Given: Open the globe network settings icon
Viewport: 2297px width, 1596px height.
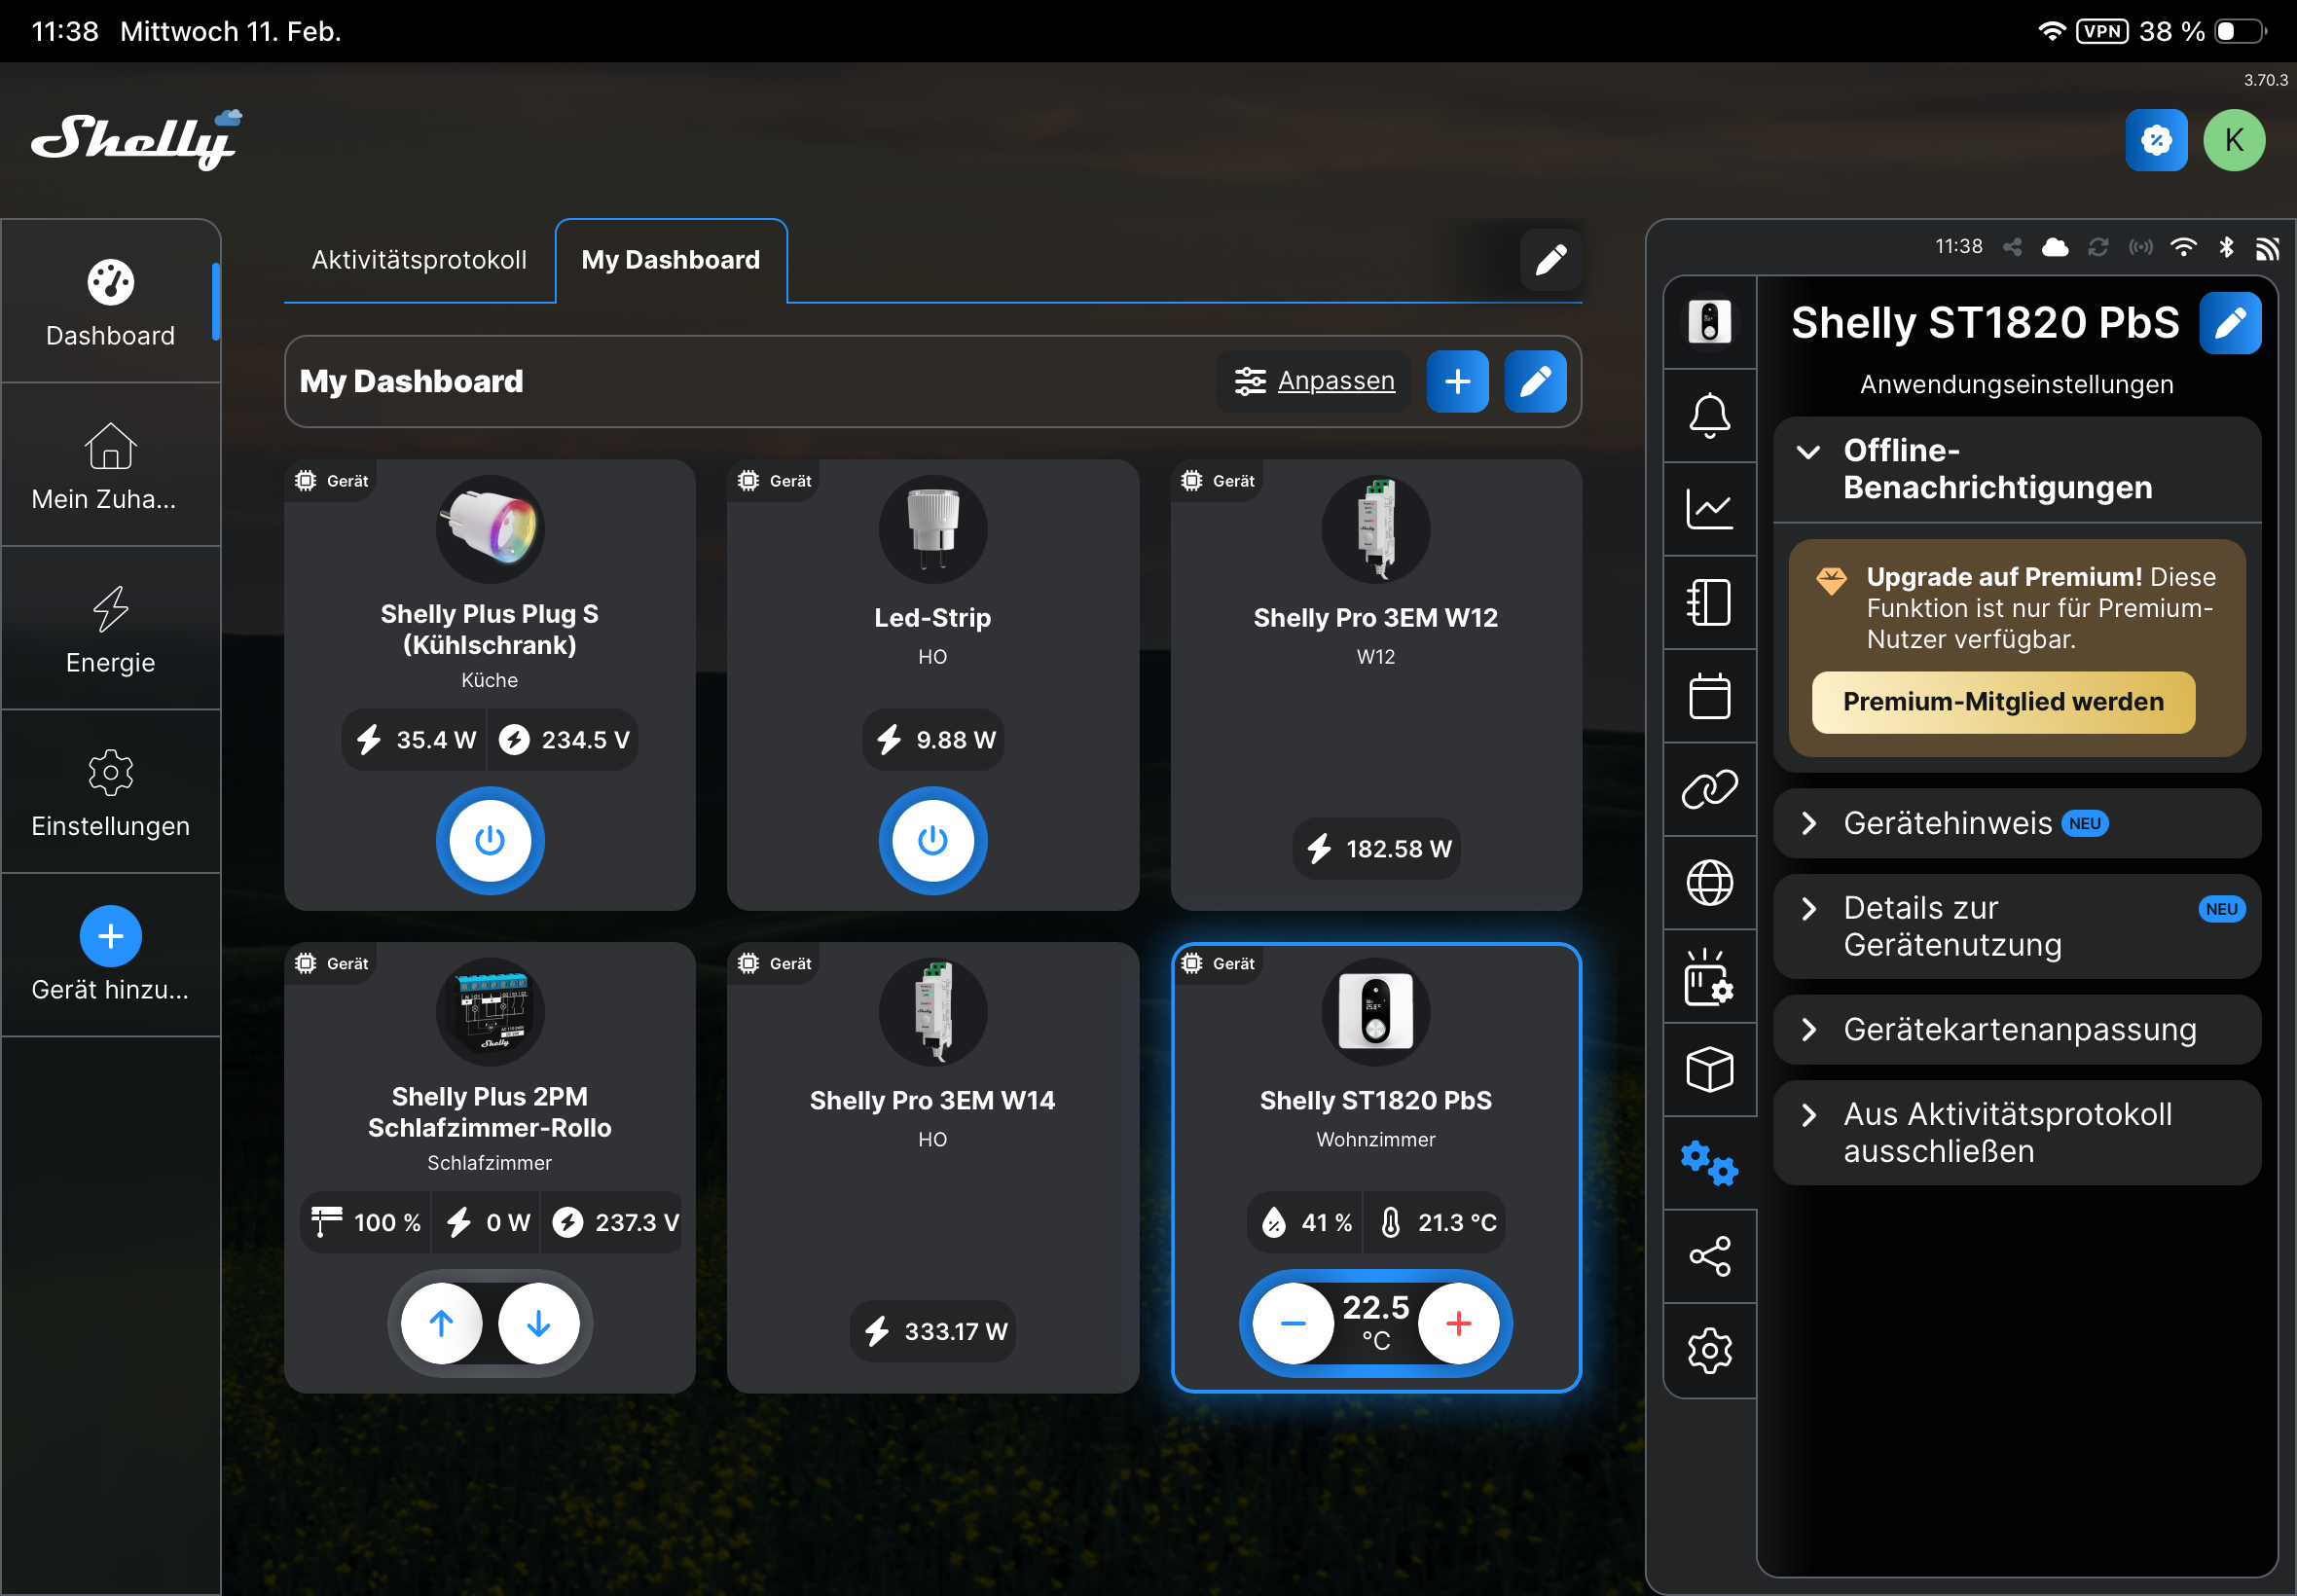Looking at the screenshot, I should pyautogui.click(x=1709, y=883).
